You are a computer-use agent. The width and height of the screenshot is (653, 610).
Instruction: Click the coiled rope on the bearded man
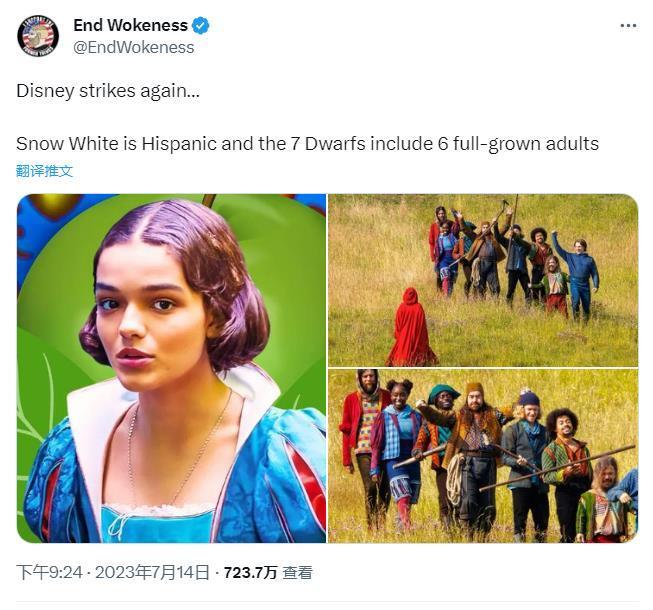click(455, 479)
